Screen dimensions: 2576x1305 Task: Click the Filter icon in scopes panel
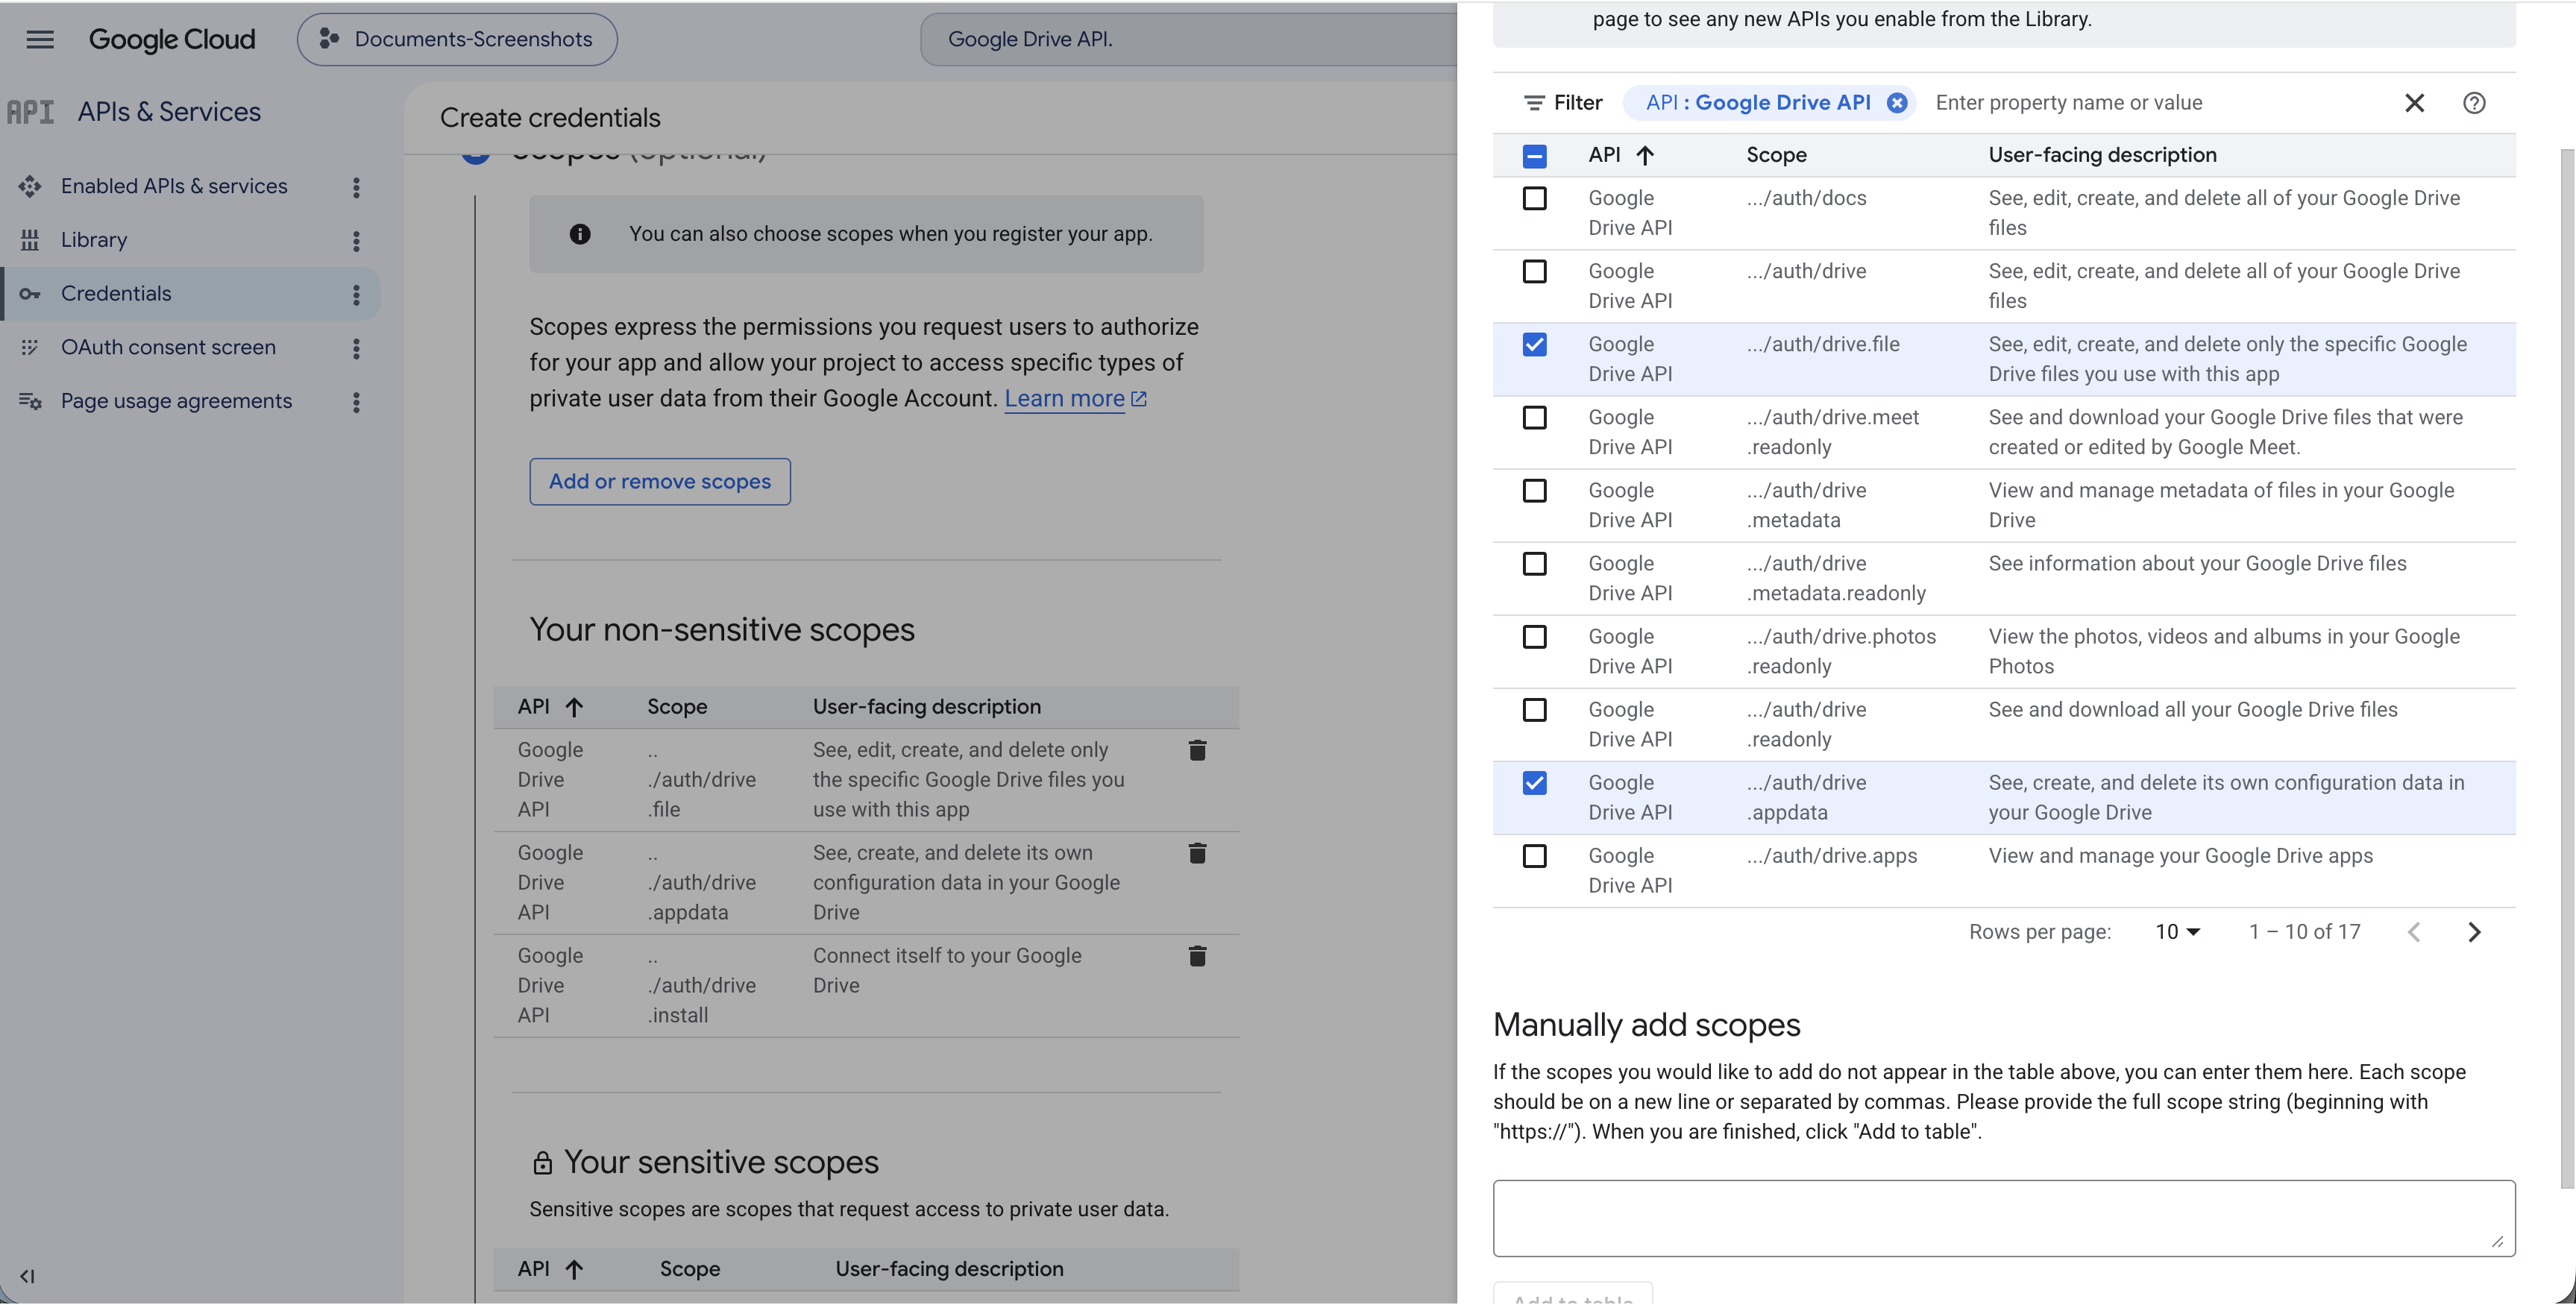point(1534,103)
